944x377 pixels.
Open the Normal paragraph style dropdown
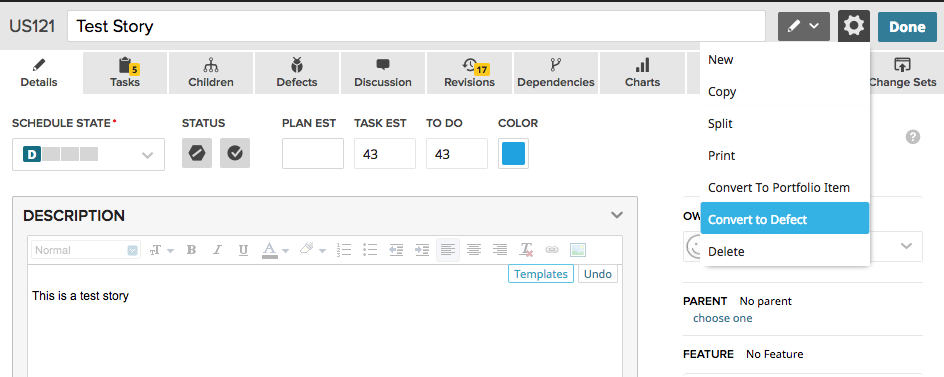[85, 250]
